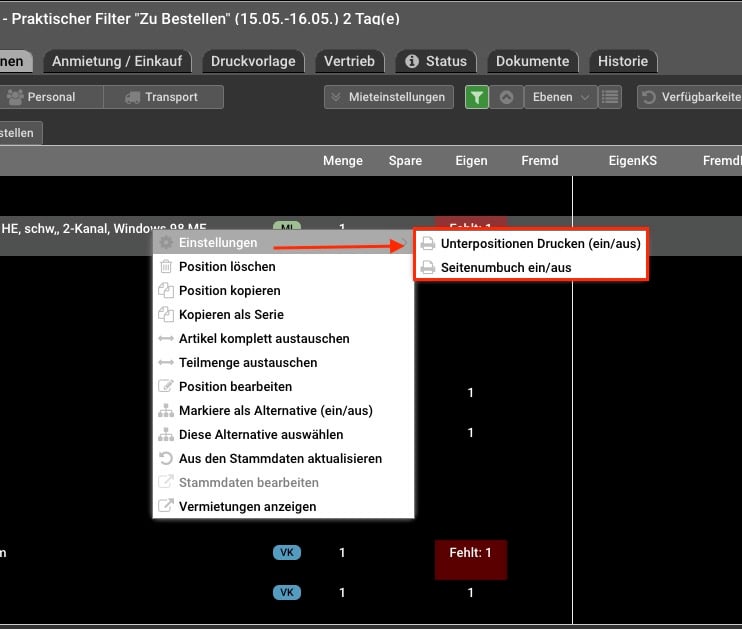Click the round collapse-up arrow icon
This screenshot has width=742, height=629.
coord(506,97)
